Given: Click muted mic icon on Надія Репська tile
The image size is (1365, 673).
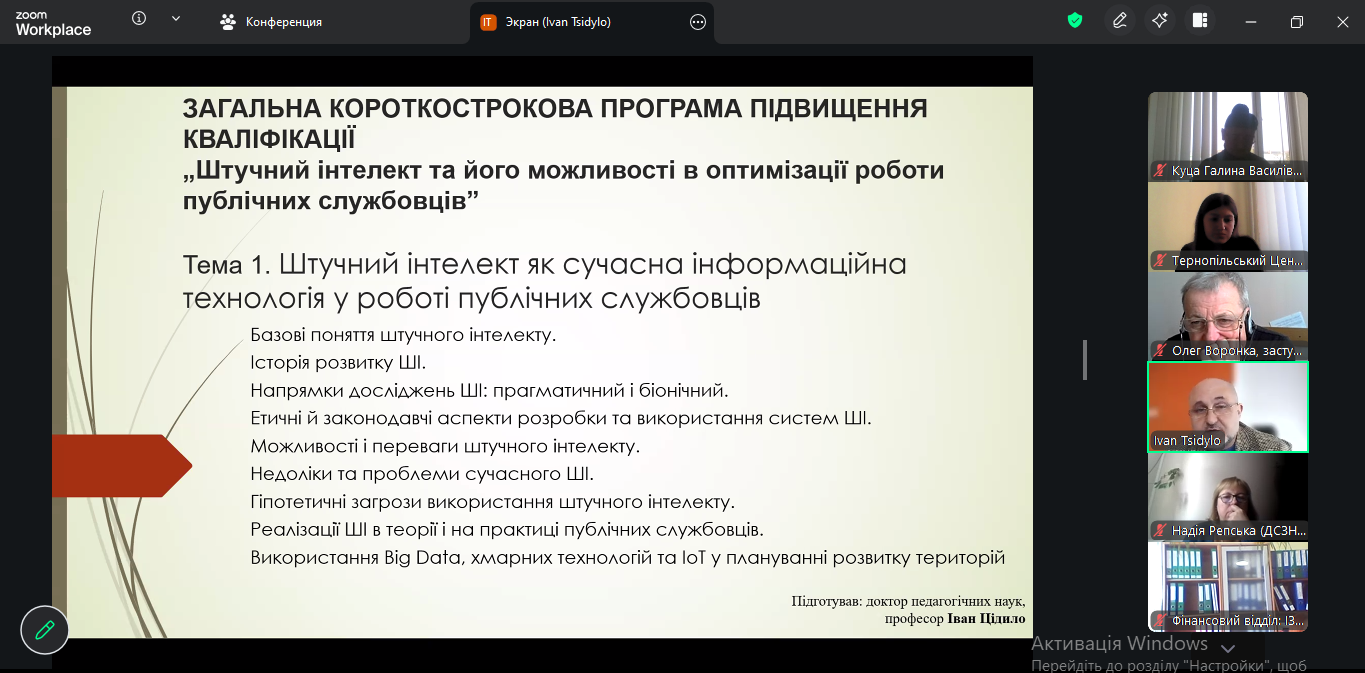Looking at the screenshot, I should pos(1161,531).
